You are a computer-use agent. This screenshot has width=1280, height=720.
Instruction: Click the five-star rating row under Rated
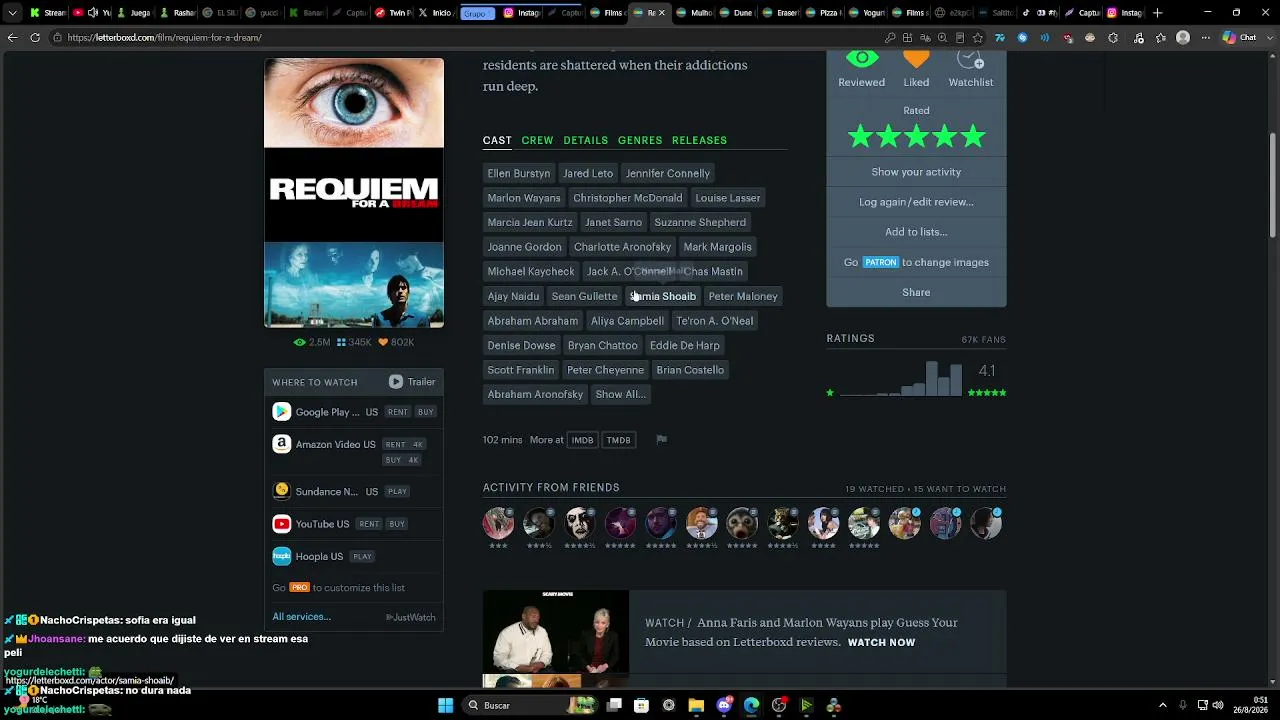(x=916, y=137)
